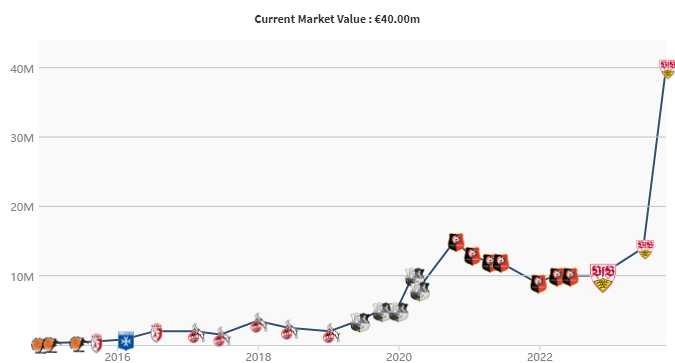Select the Lille crest just before the Auxerre marker
This screenshot has height=363, width=675.
[96, 343]
